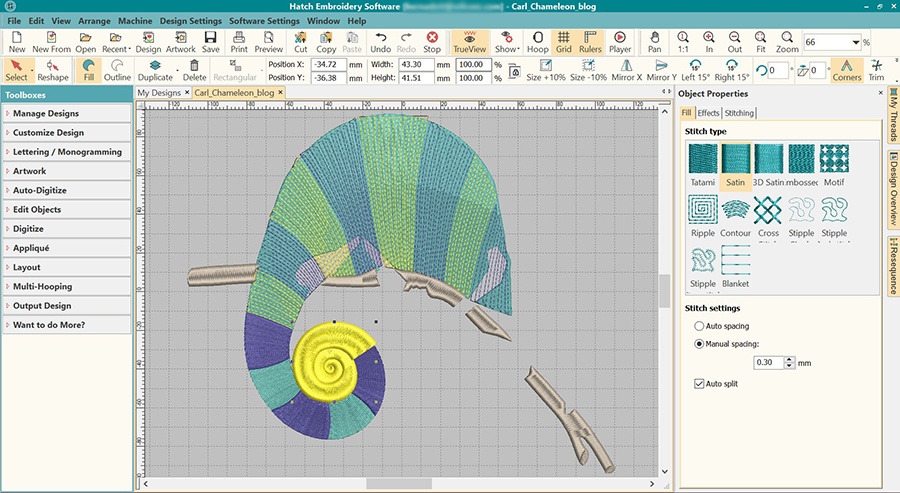The image size is (900, 493).
Task: Click the Manual spacing value field
Action: pyautogui.click(x=766, y=362)
